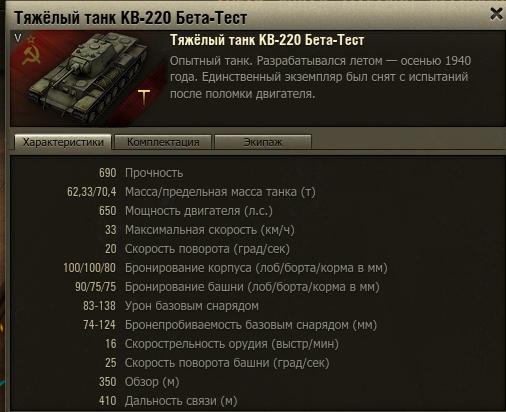Select the Бронирование башни stat line
Image resolution: width=506 pixels, height=412 pixels.
(227, 287)
